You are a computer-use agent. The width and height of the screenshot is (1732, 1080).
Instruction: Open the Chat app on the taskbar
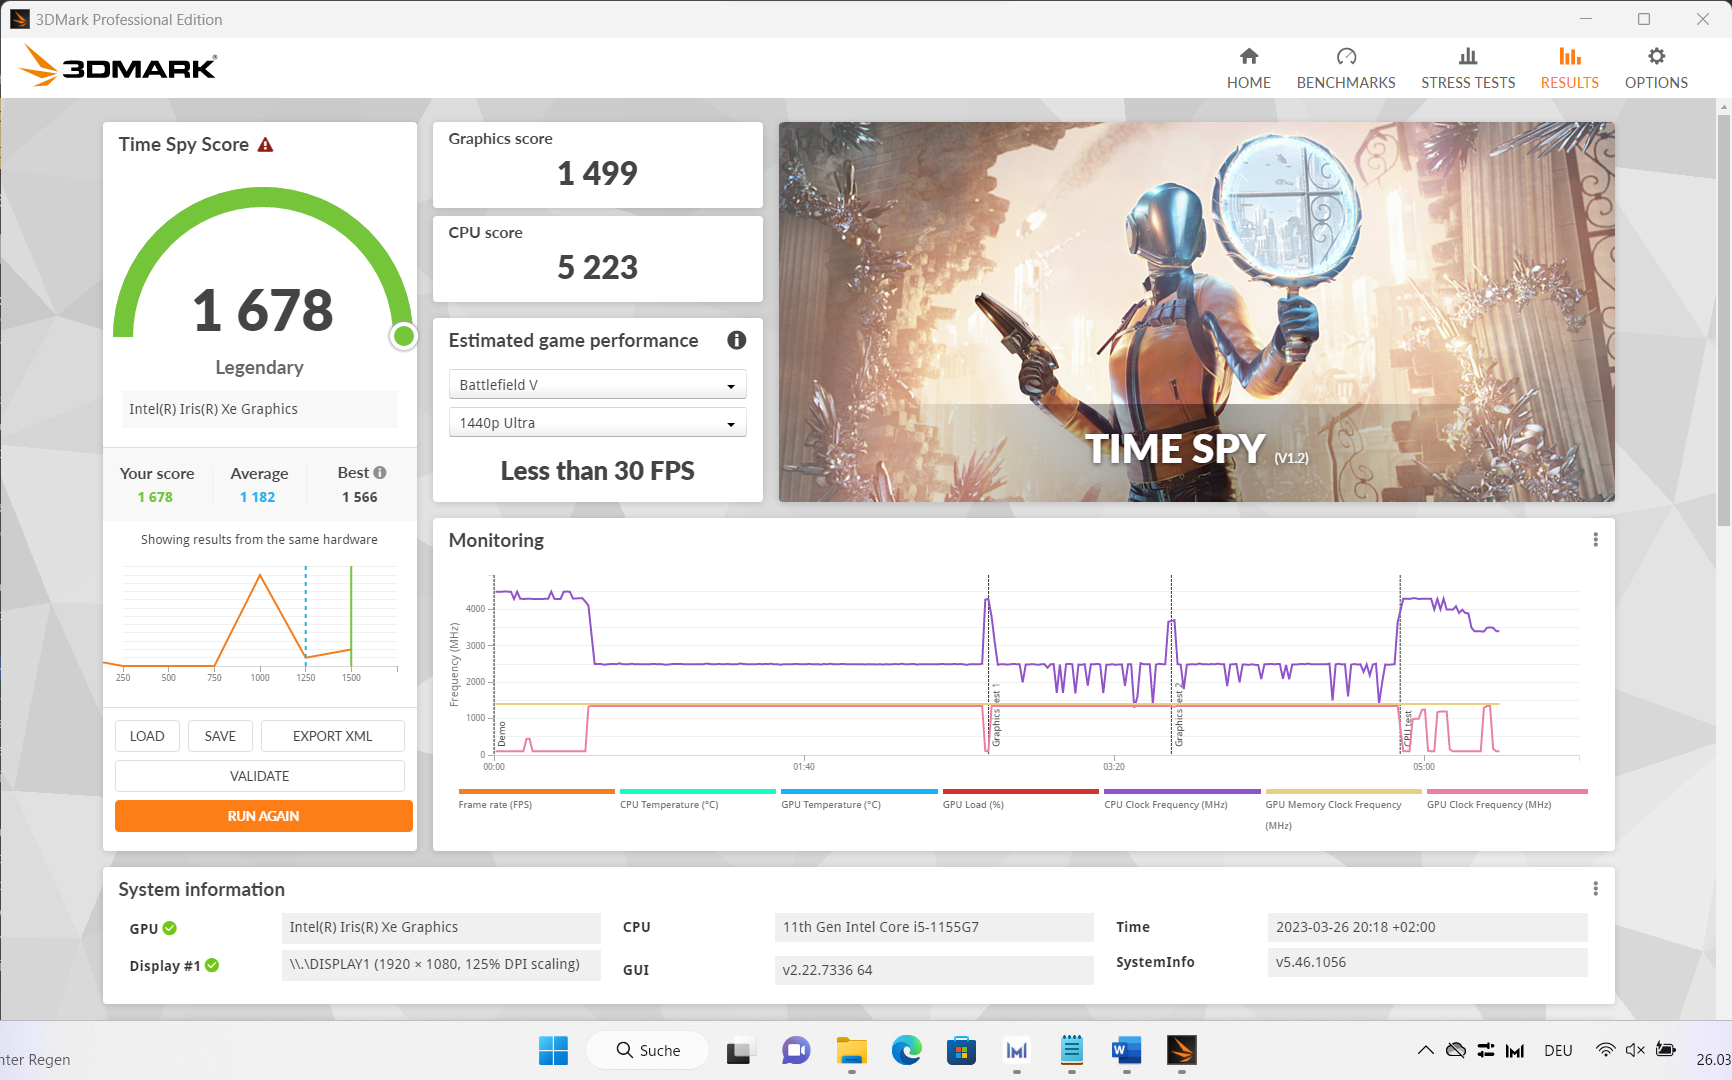[796, 1050]
